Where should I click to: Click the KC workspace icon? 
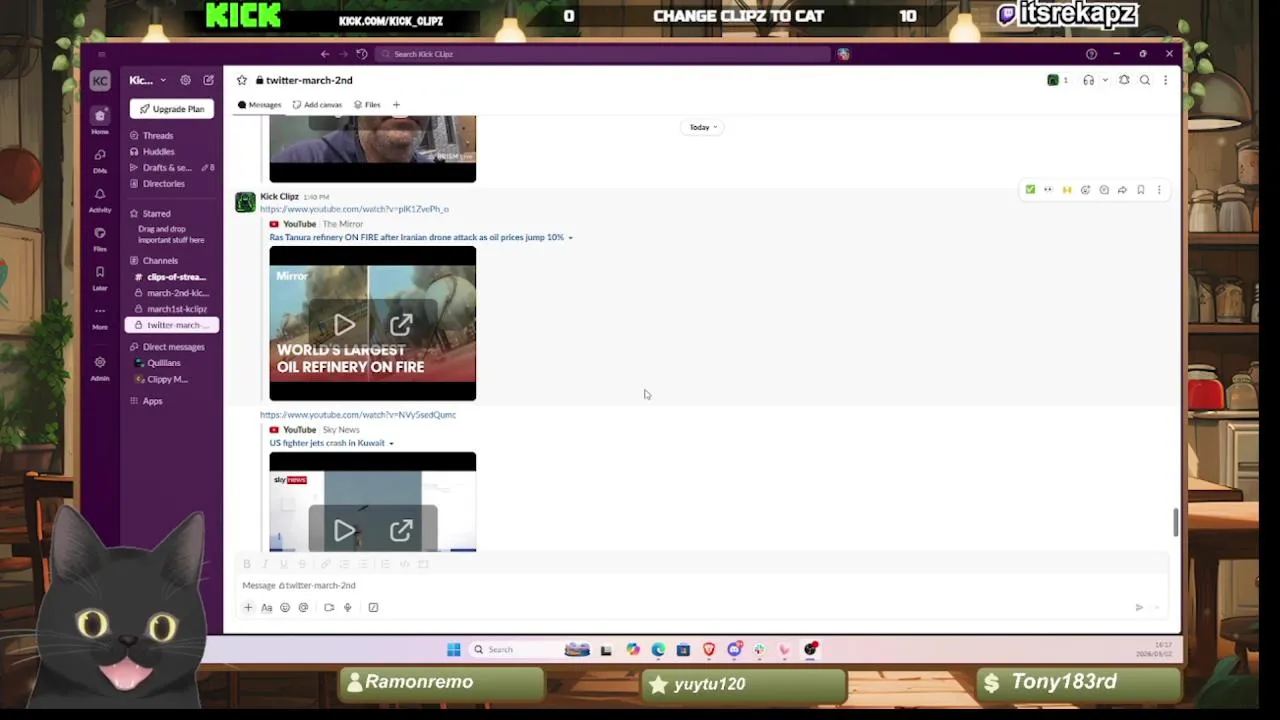click(100, 81)
